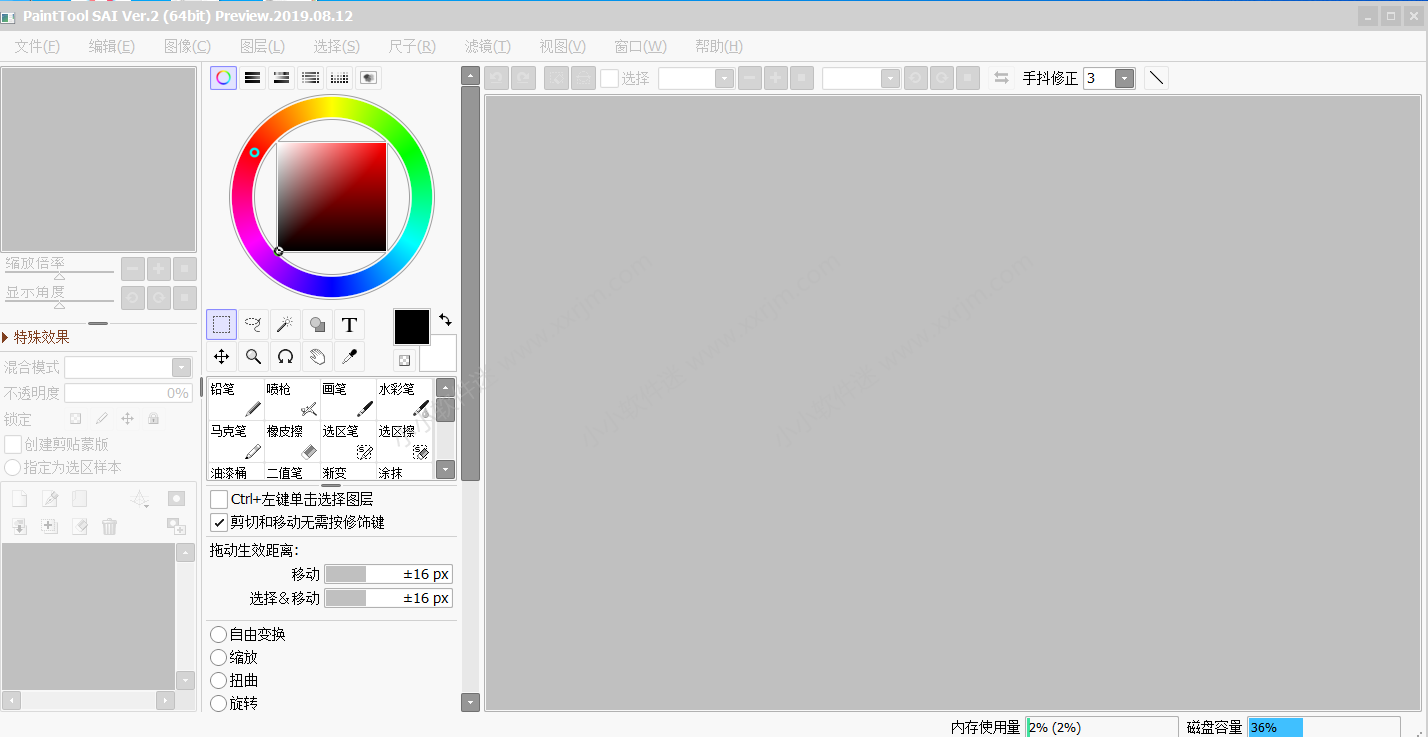Select the move tool

pos(222,356)
